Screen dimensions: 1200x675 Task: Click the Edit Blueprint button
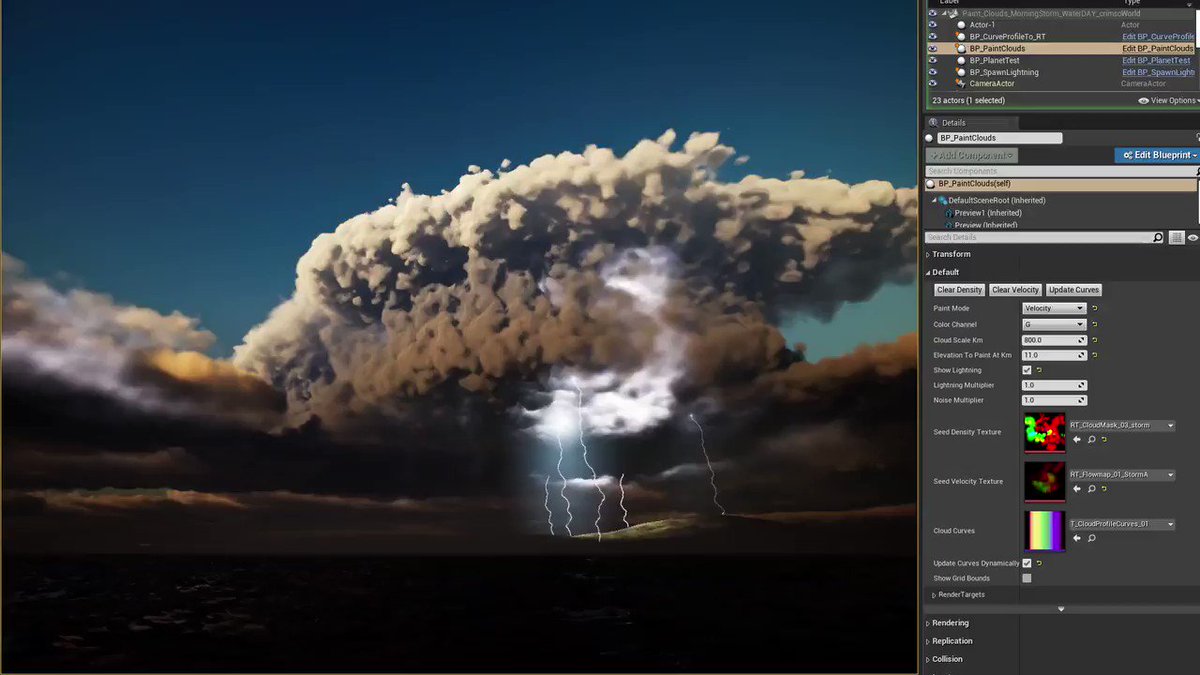[x=1157, y=155]
